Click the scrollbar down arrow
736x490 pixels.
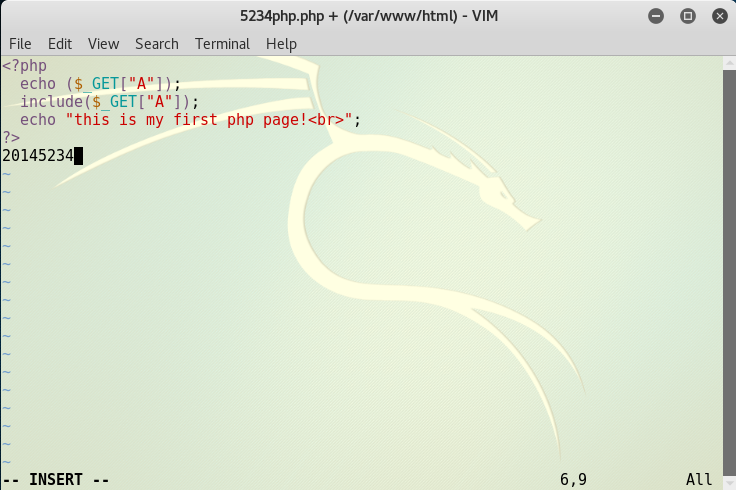click(729, 483)
